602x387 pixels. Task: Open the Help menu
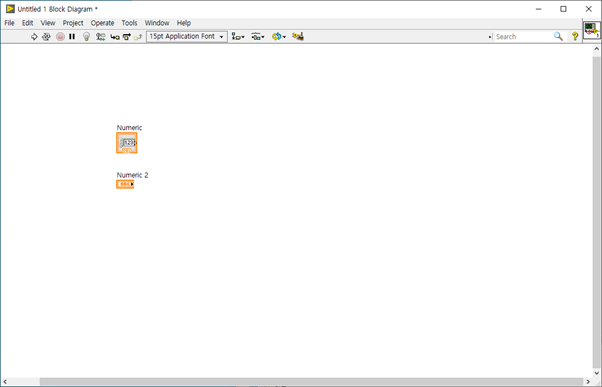click(x=184, y=23)
